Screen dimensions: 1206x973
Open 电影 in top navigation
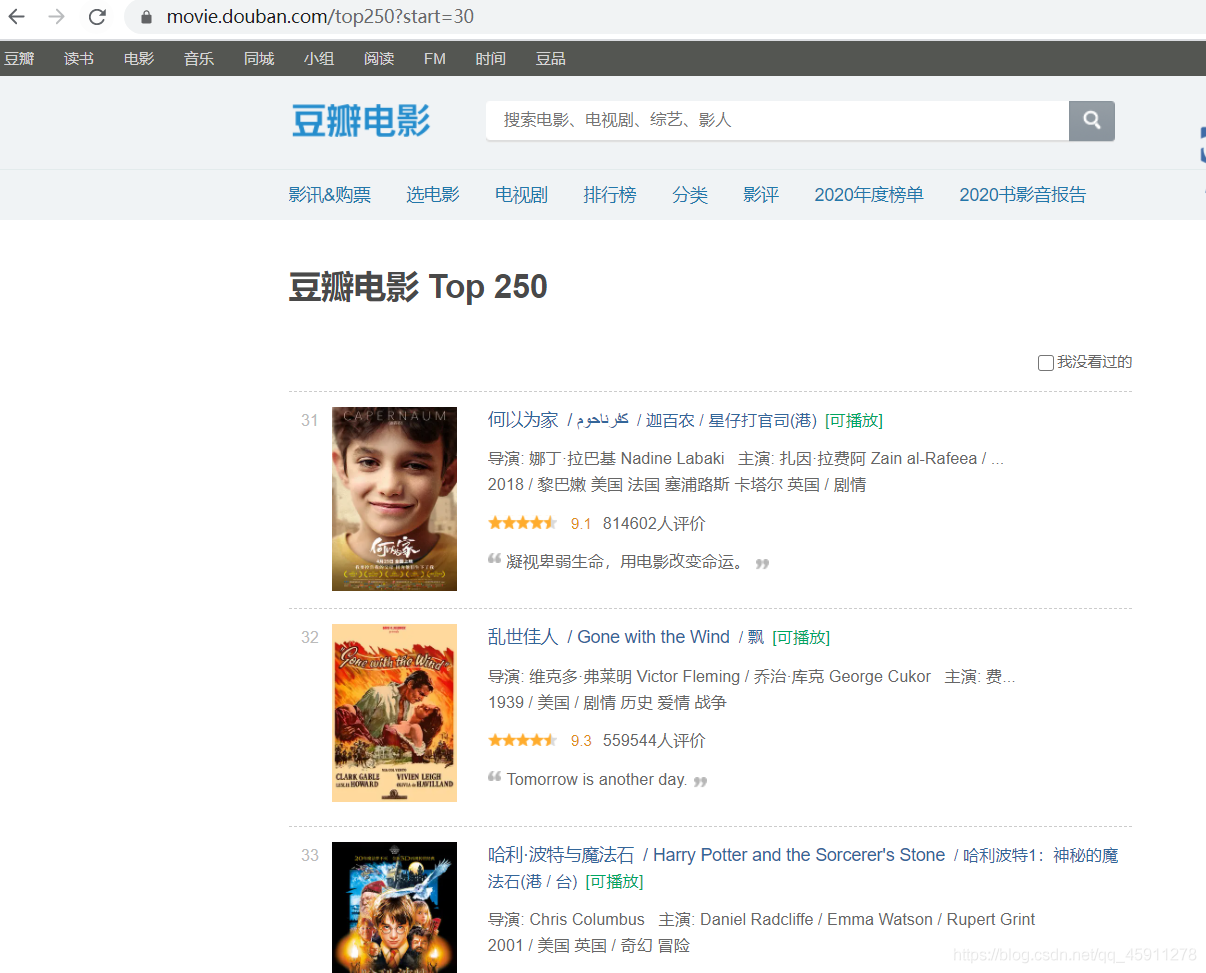(x=139, y=58)
